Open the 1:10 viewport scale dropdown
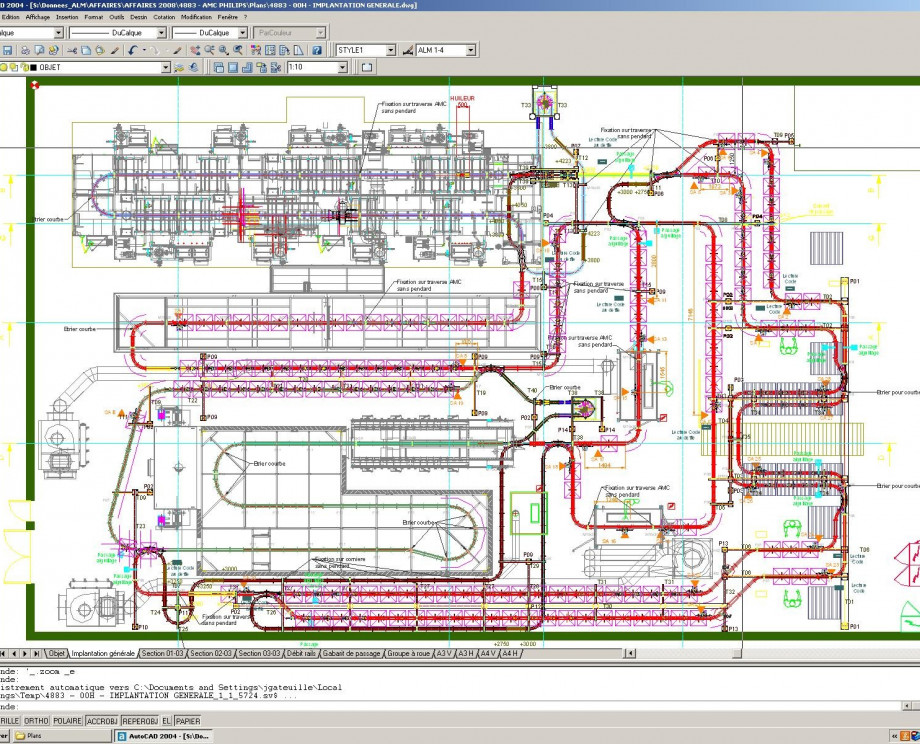The height and width of the screenshot is (744, 920). point(343,67)
